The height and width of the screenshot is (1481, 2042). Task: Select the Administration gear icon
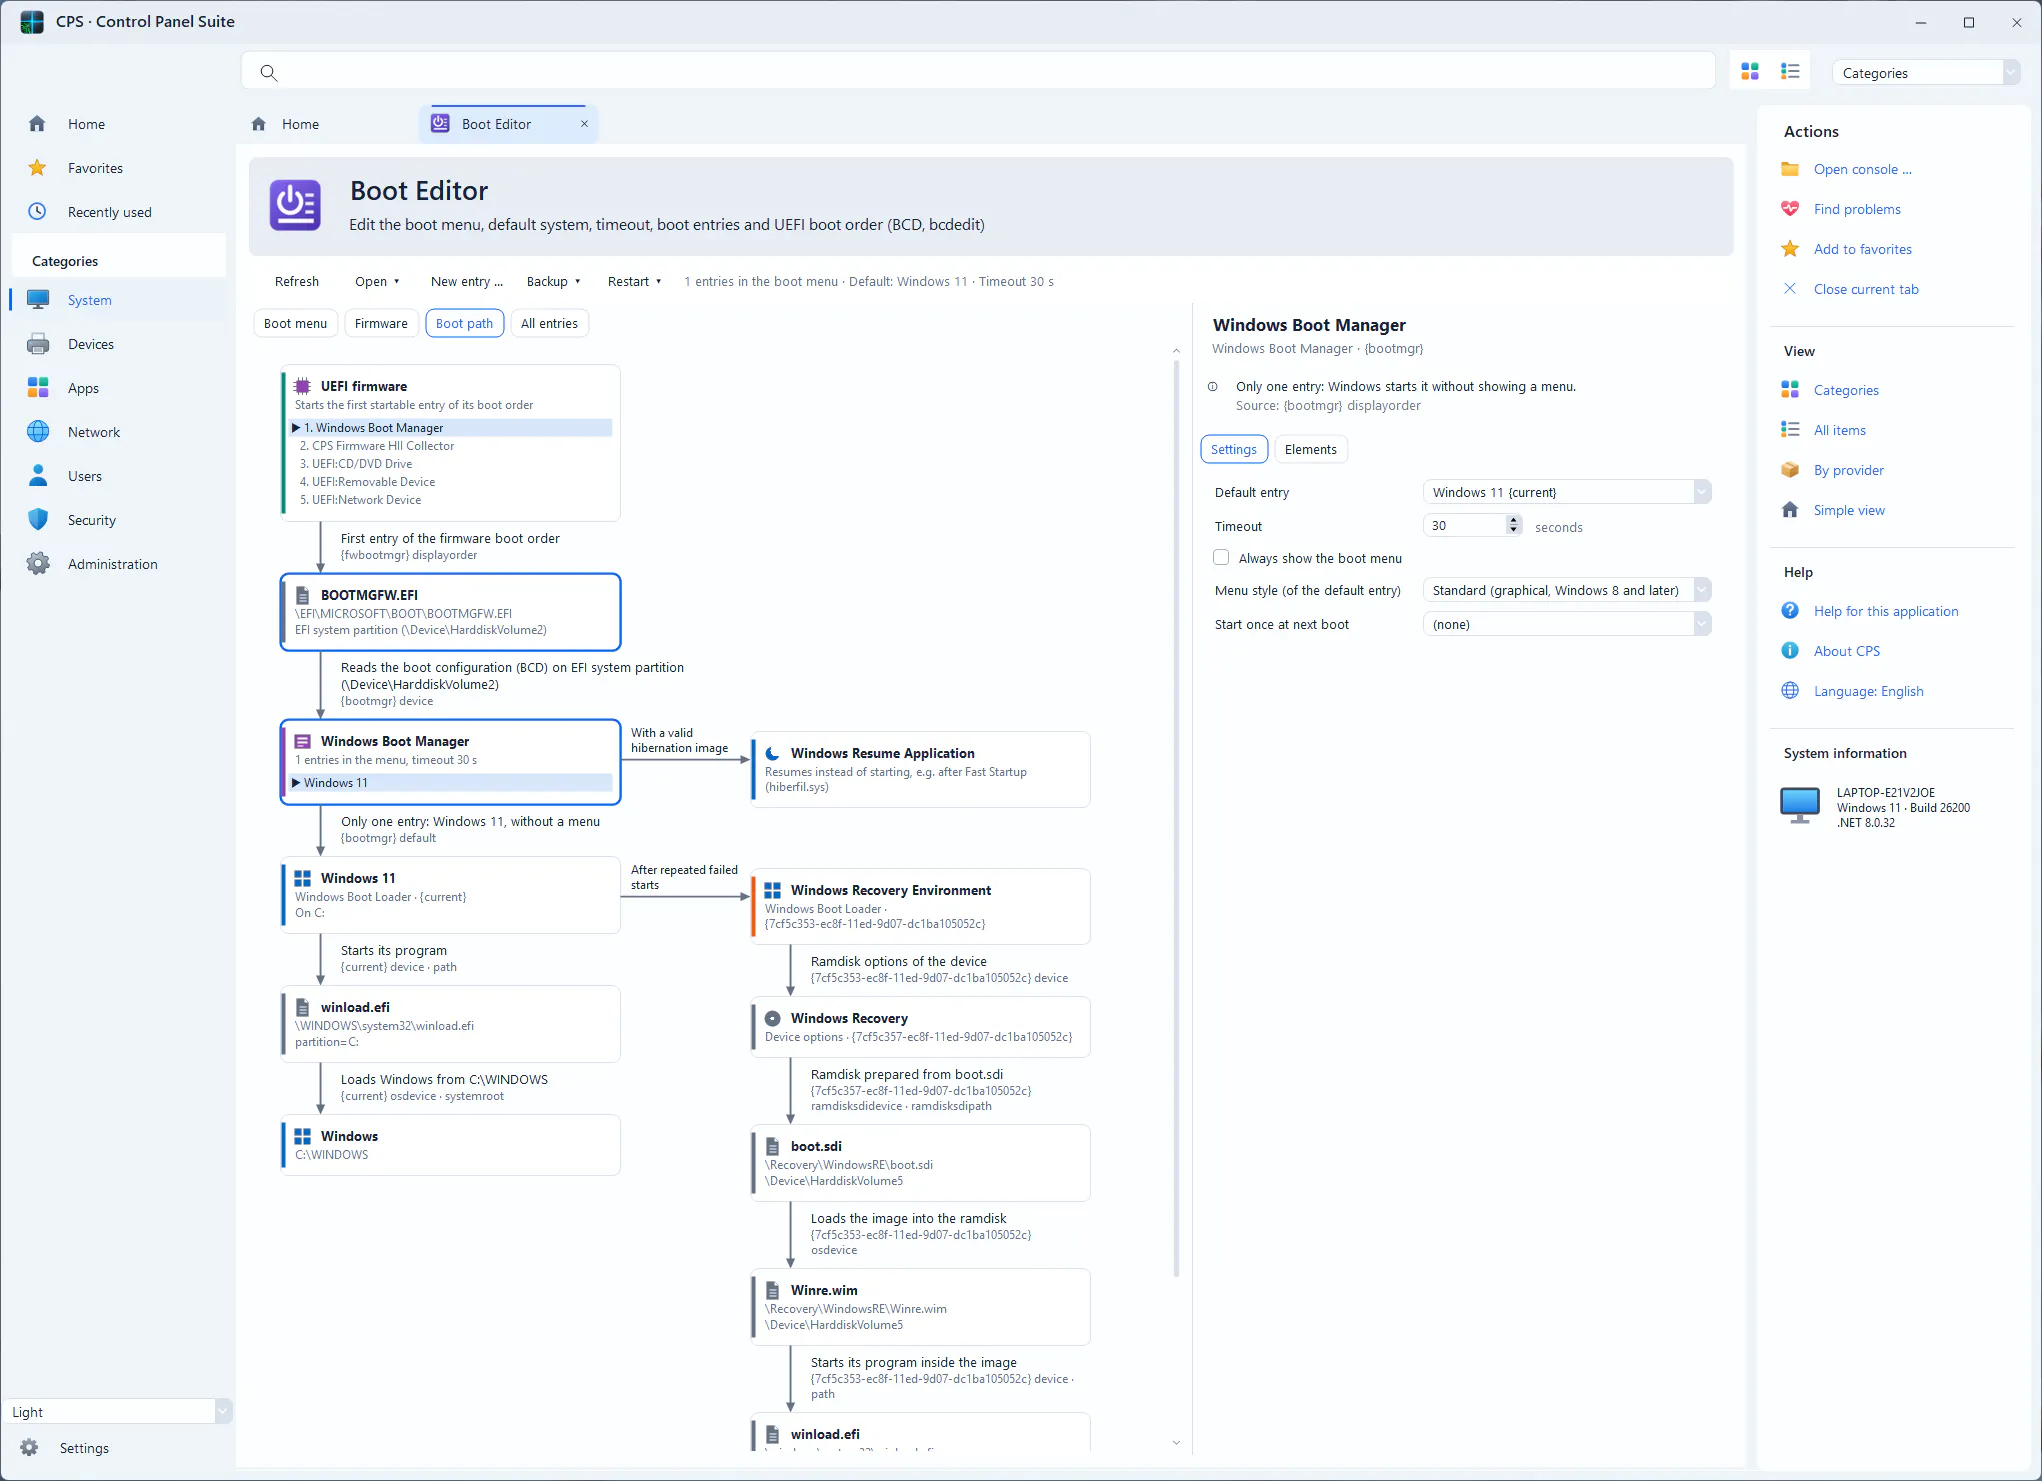click(x=38, y=564)
